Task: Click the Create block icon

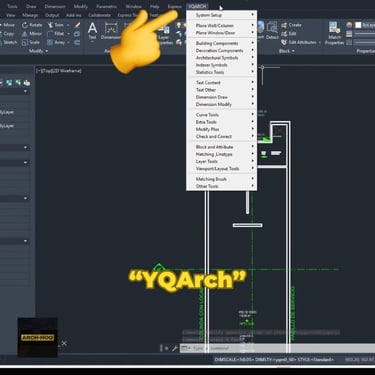Action: (x=291, y=25)
